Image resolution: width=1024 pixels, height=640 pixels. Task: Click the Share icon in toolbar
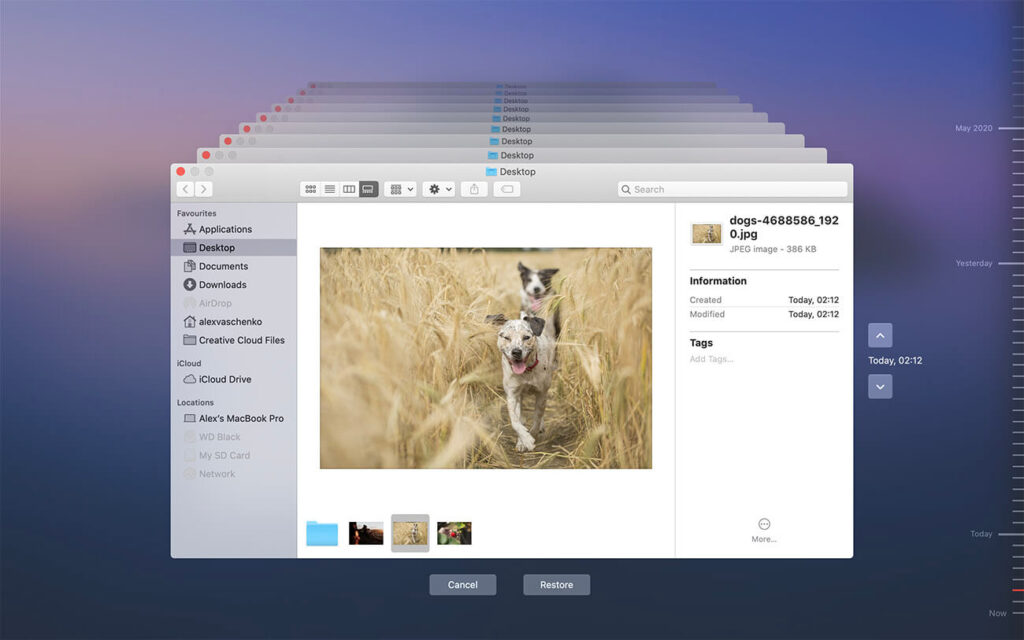474,189
